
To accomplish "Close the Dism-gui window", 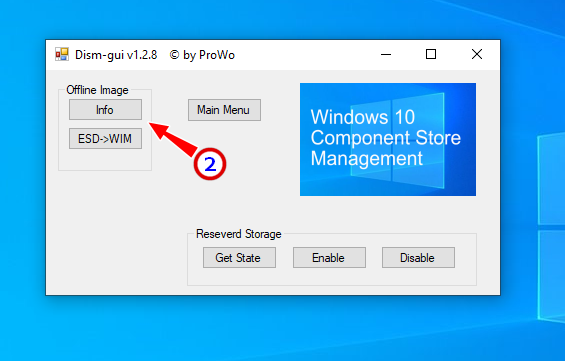I will pos(477,54).
